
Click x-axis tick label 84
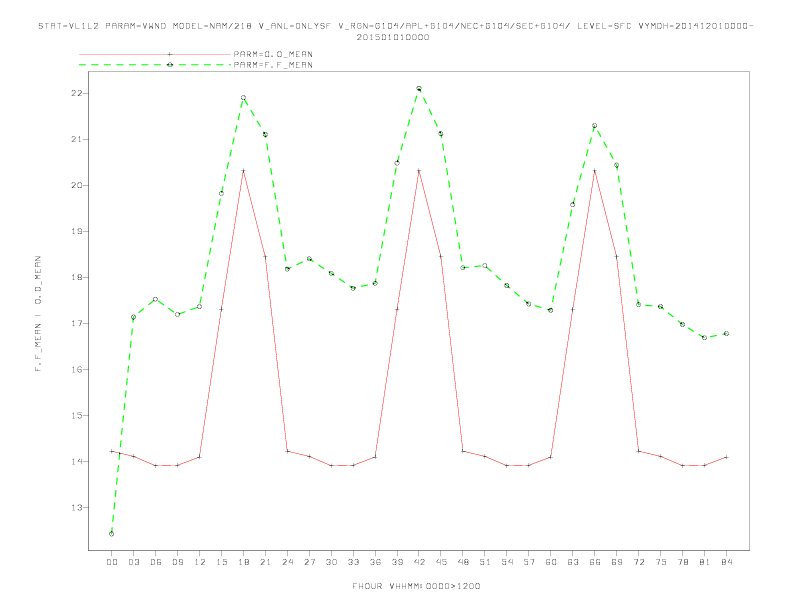point(727,562)
